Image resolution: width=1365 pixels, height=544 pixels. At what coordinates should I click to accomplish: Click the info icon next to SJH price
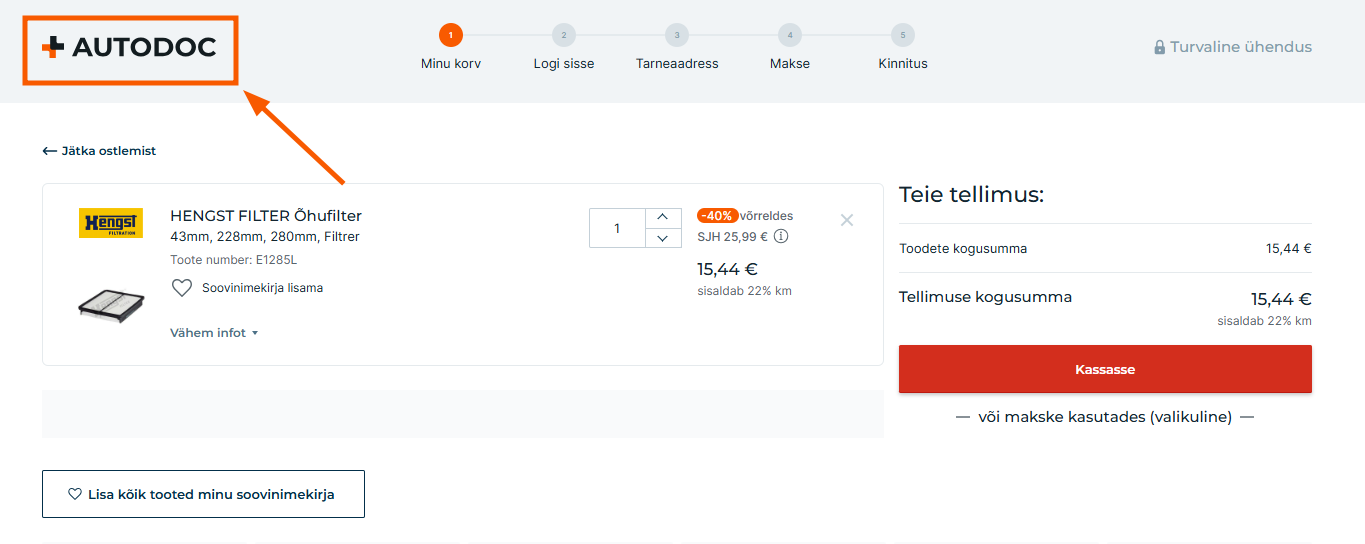(781, 237)
